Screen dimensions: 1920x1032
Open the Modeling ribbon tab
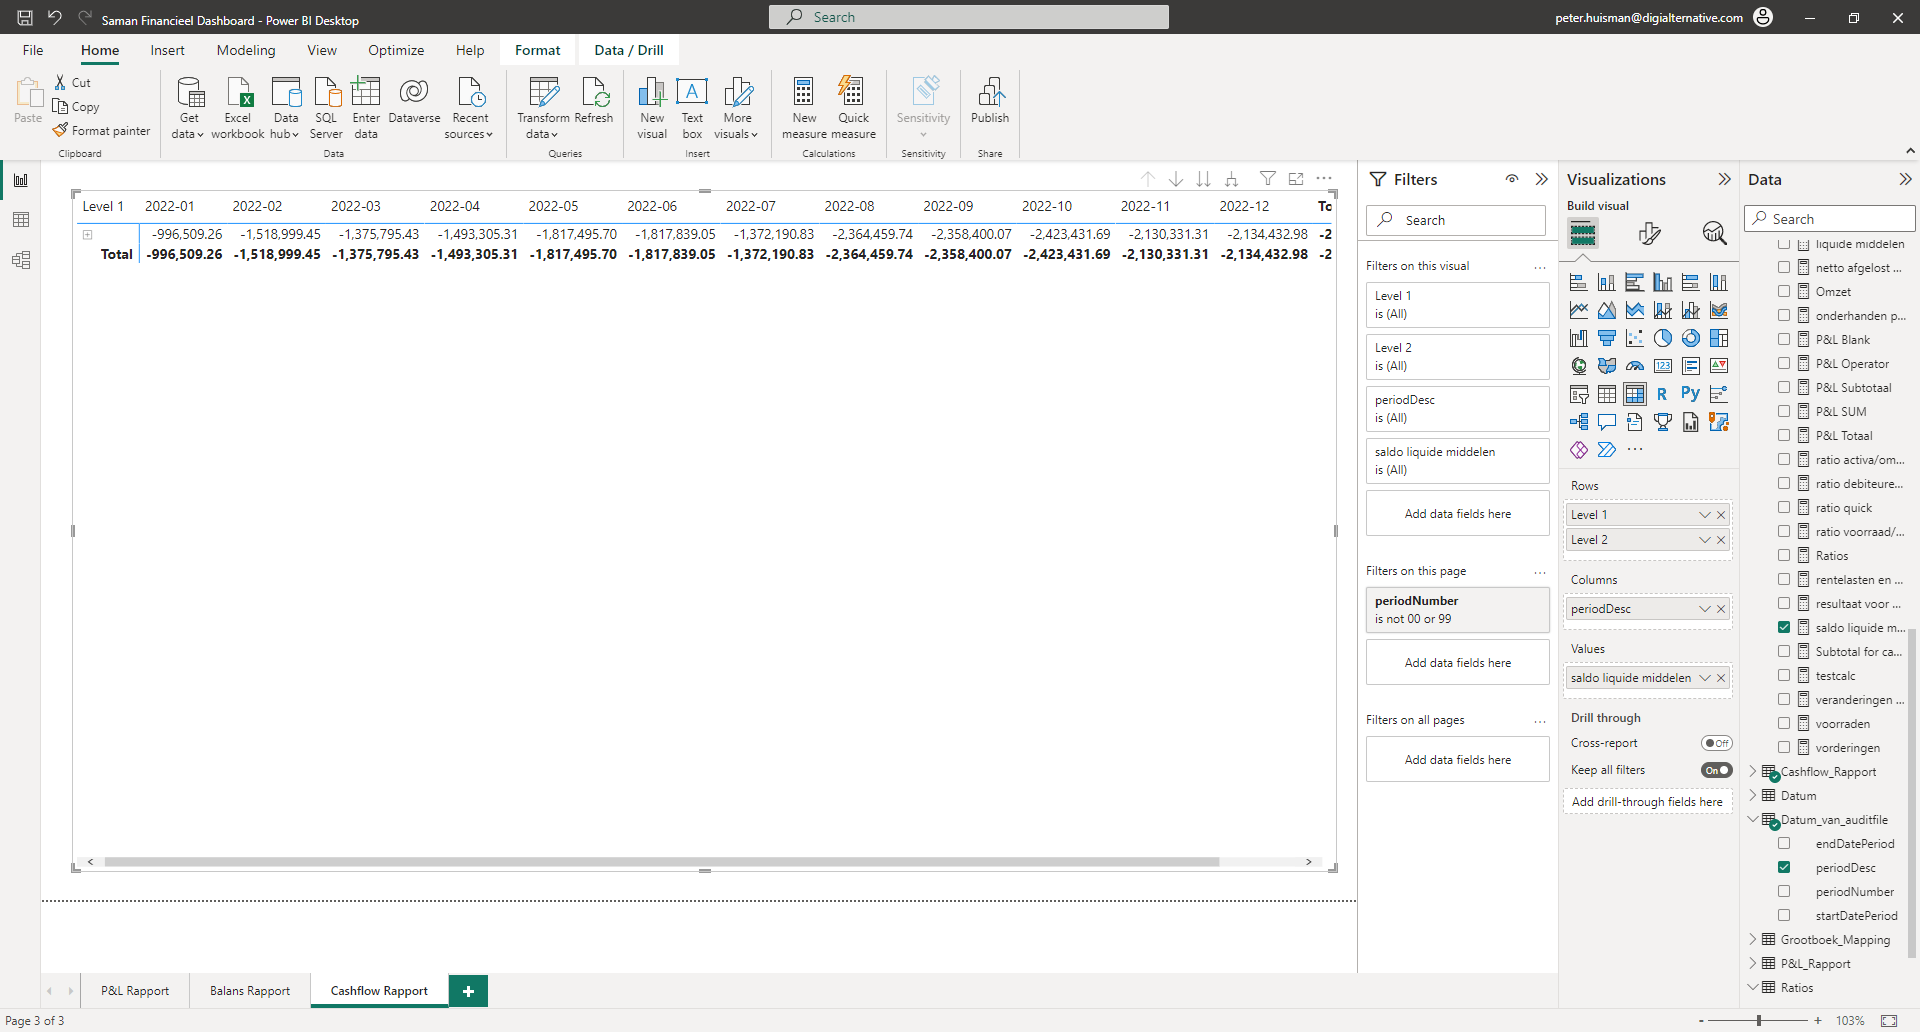(246, 50)
